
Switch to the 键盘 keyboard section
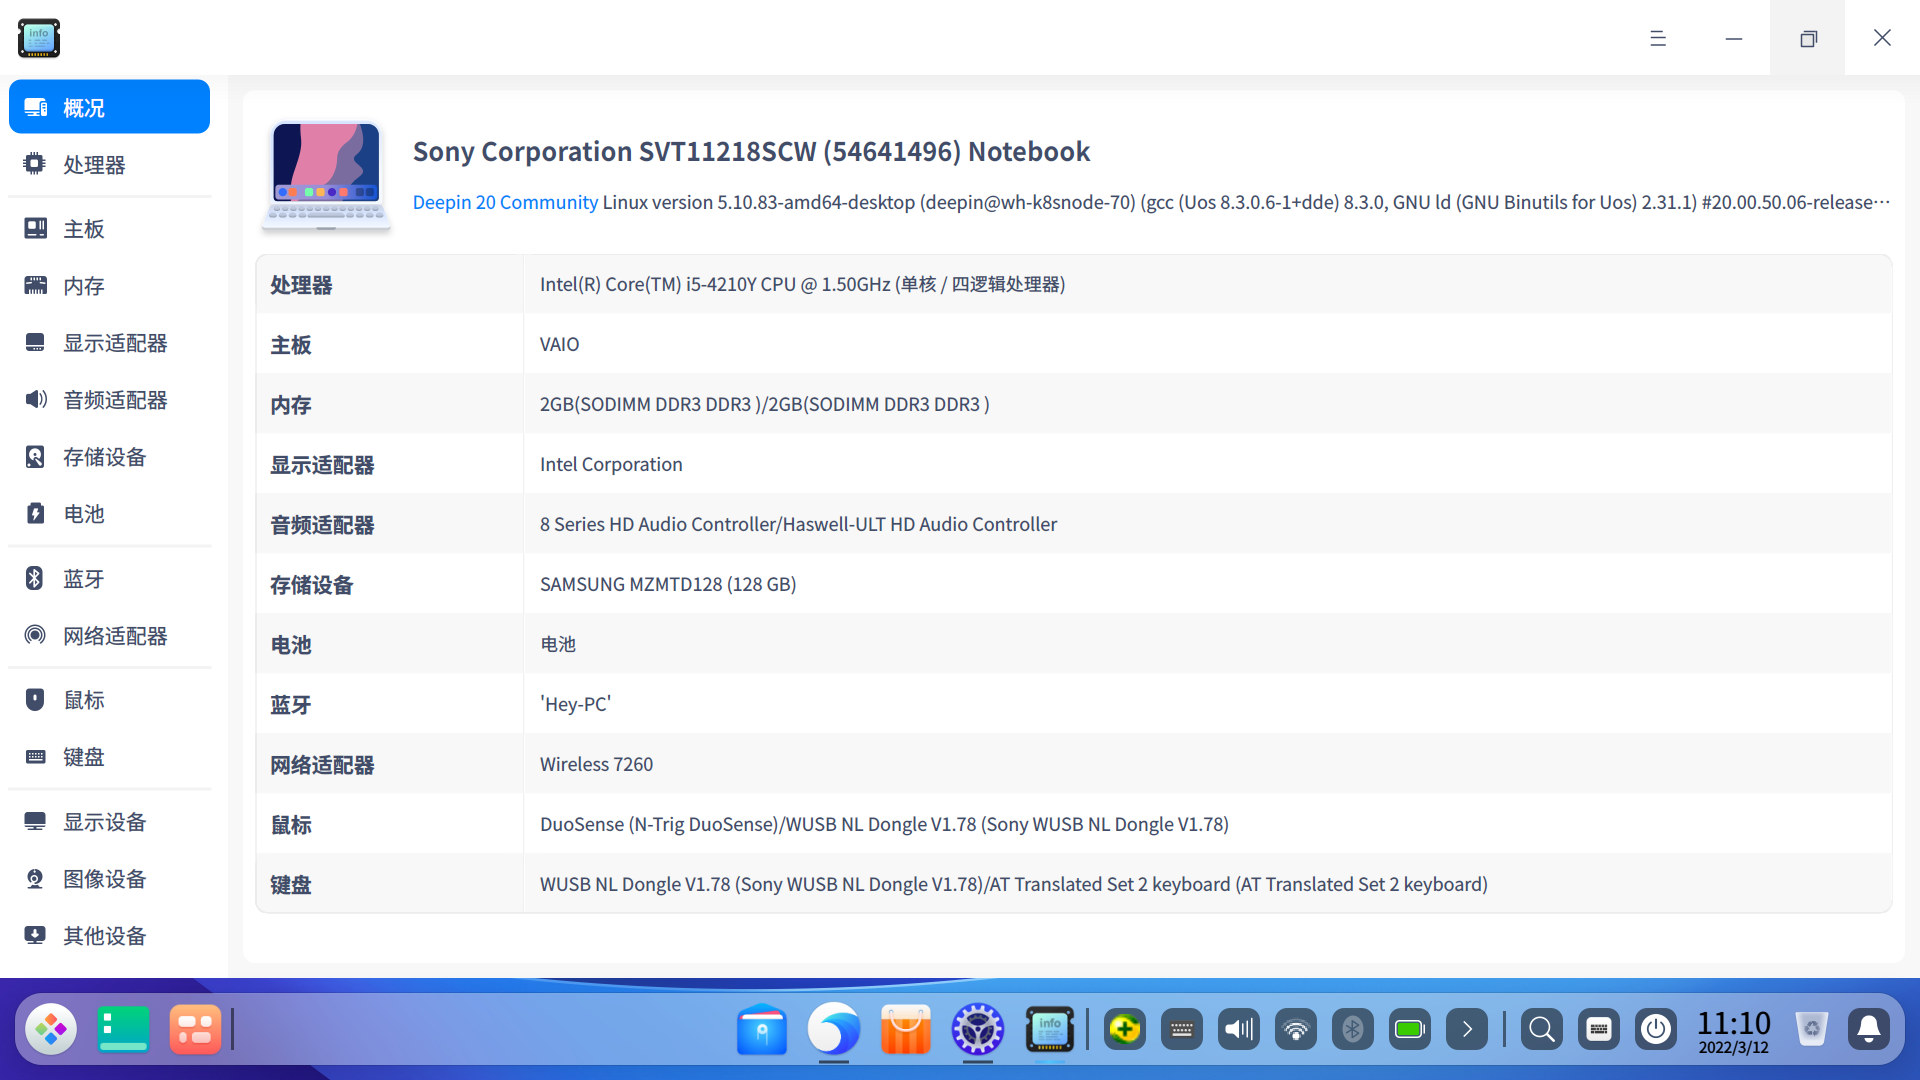click(x=84, y=757)
